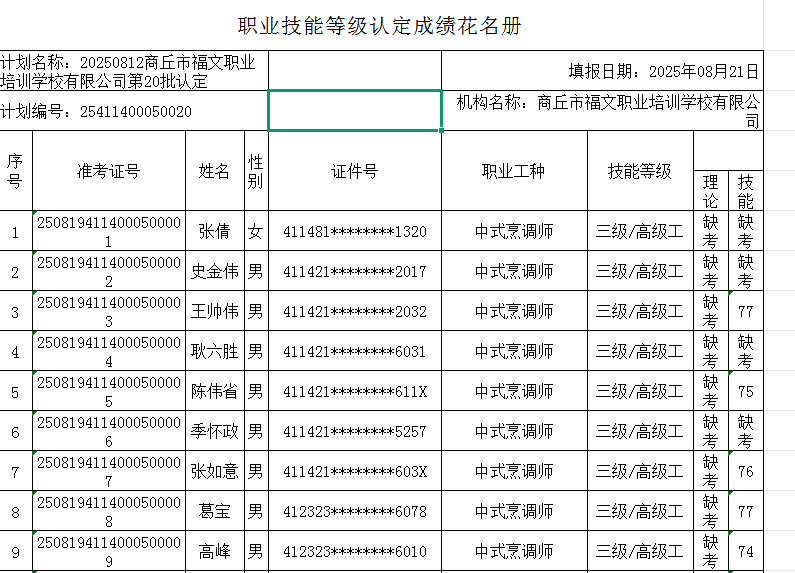This screenshot has height=573, width=795.
Task: Click the 技能等级 header cell
Action: (x=639, y=171)
